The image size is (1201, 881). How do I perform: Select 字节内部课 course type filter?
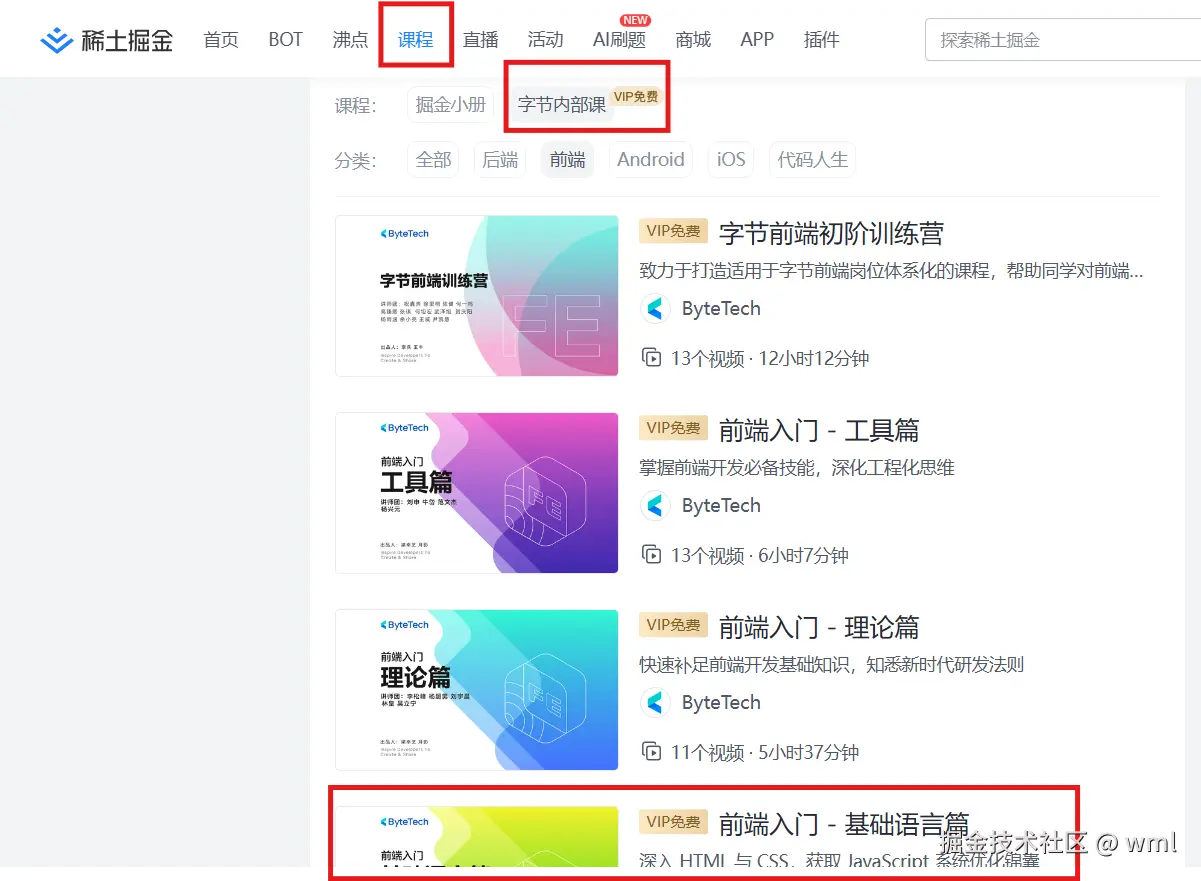pos(562,105)
